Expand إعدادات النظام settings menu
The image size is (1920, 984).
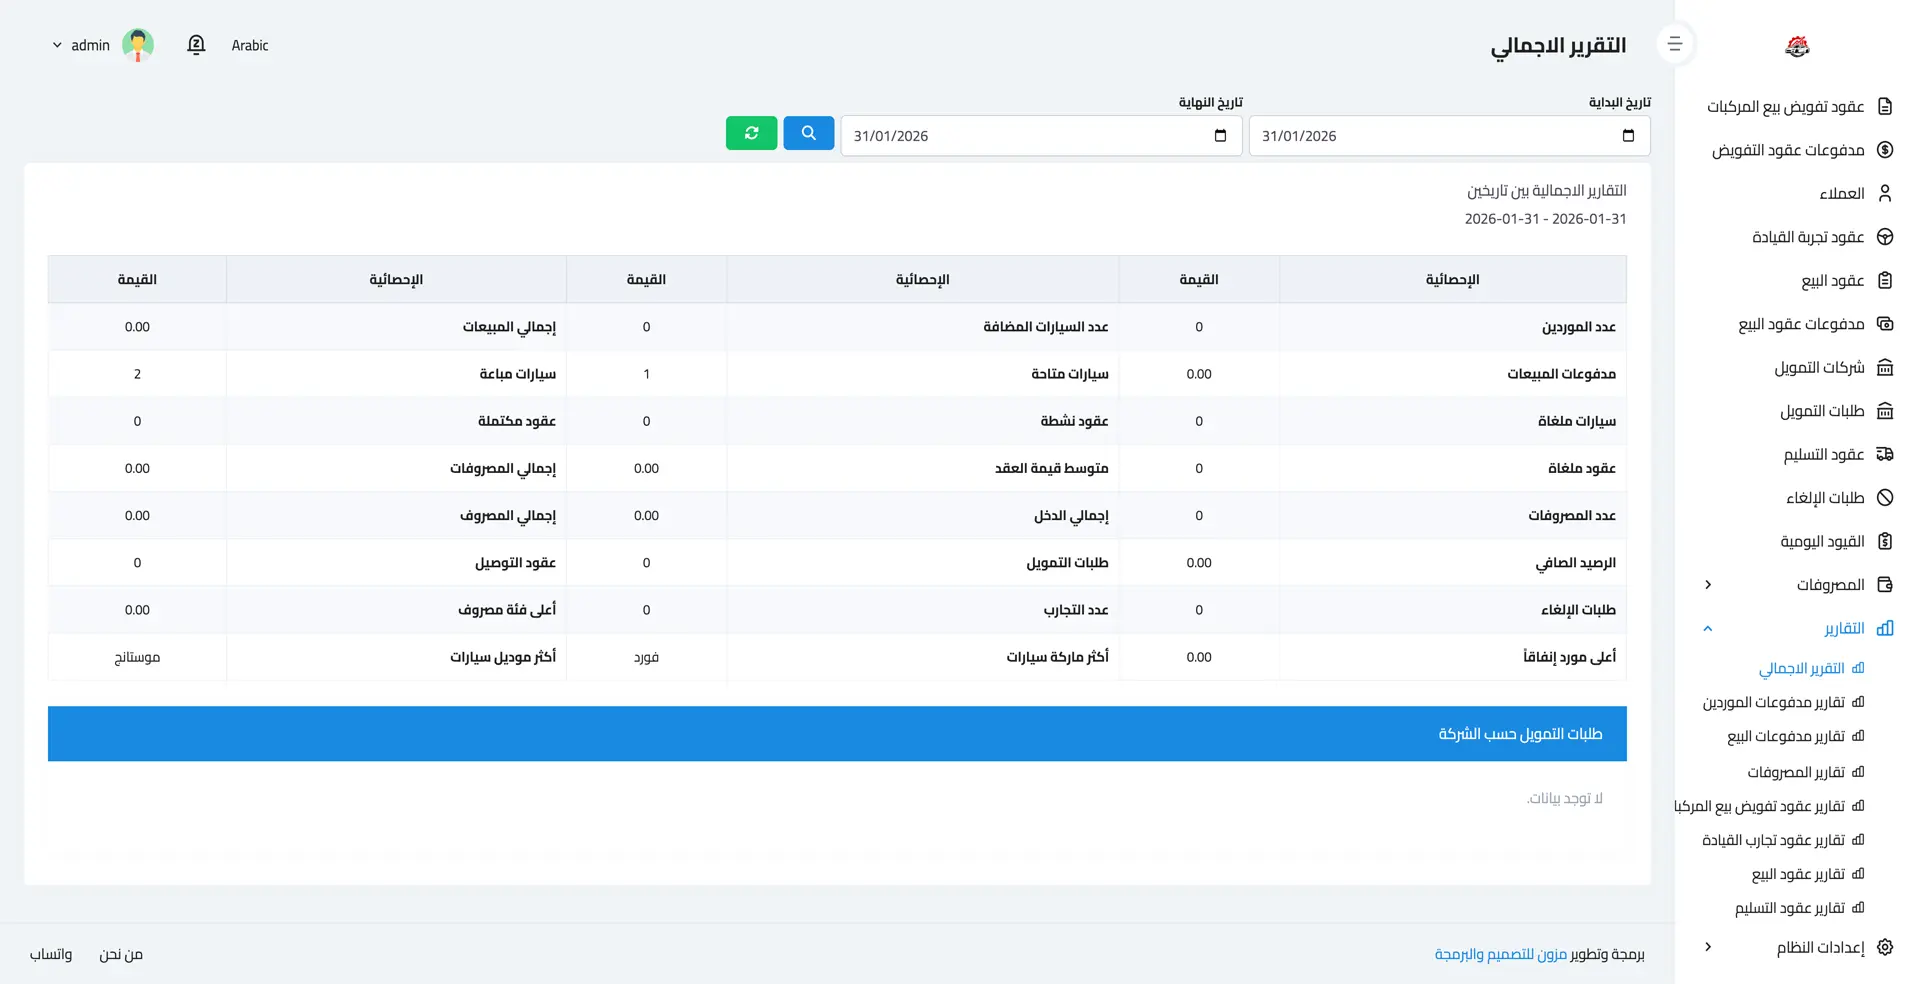click(1819, 947)
